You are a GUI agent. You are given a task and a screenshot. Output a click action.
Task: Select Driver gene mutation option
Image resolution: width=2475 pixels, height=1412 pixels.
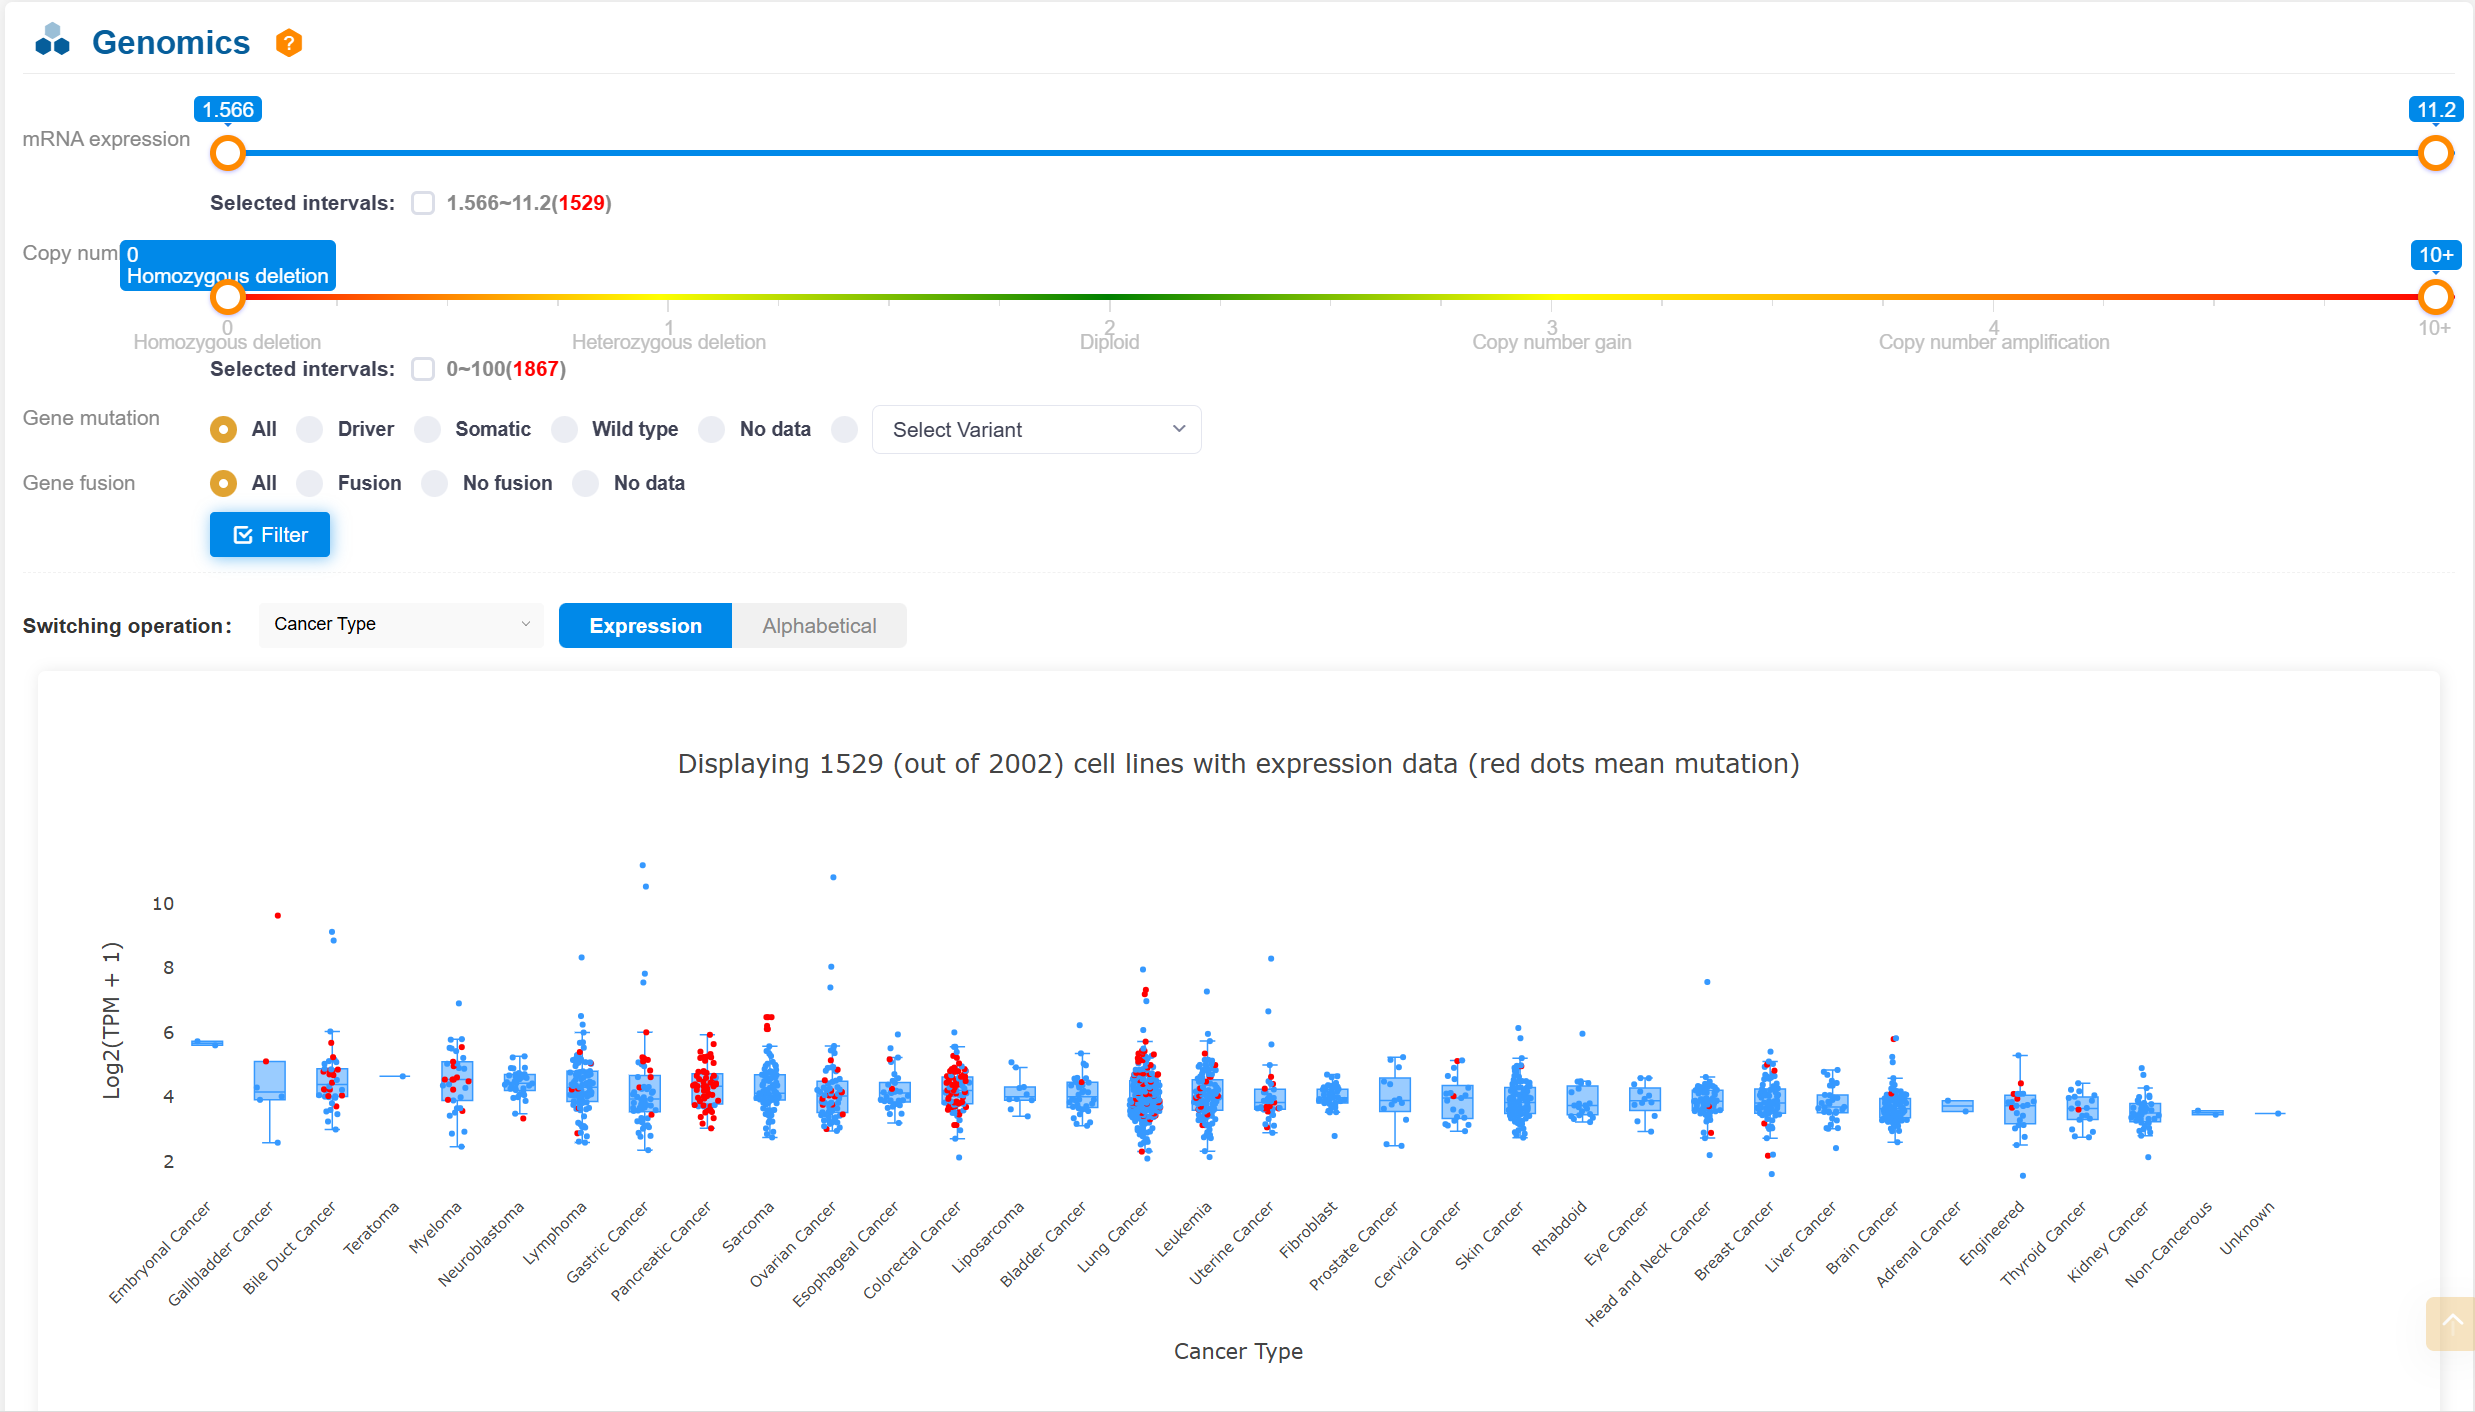[x=310, y=429]
